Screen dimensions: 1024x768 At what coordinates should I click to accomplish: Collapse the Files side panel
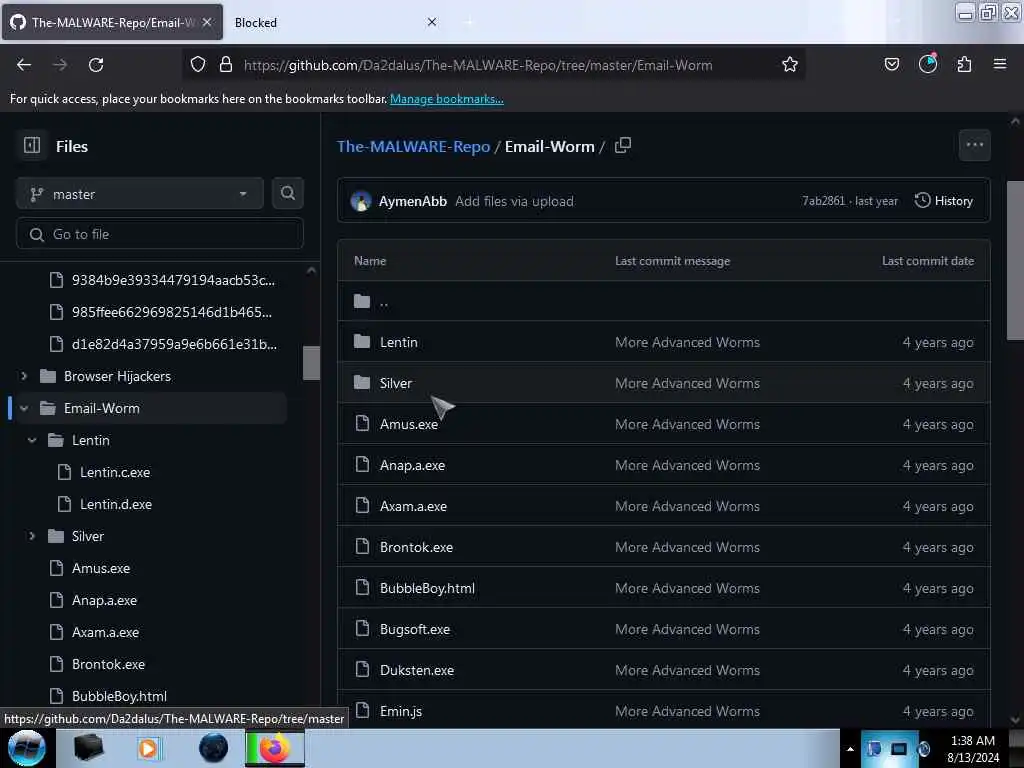(32, 145)
